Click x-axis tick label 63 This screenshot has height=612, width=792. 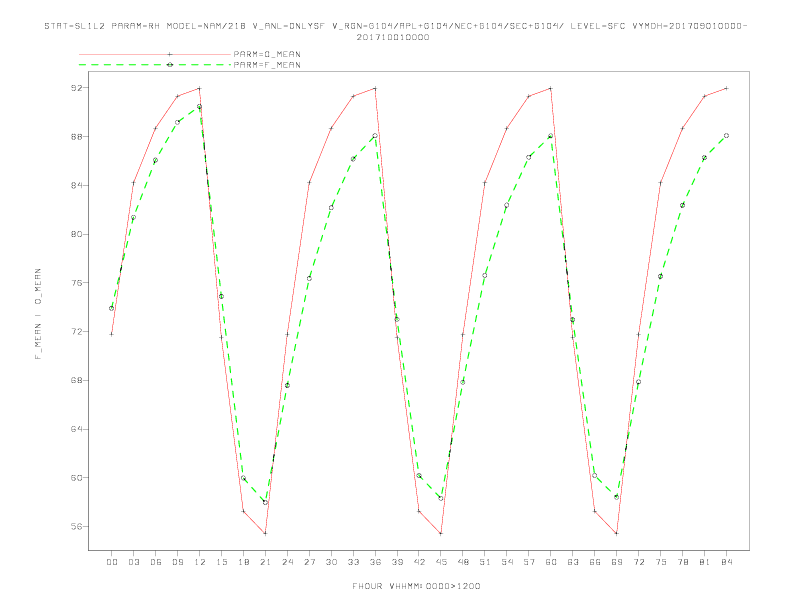(573, 562)
